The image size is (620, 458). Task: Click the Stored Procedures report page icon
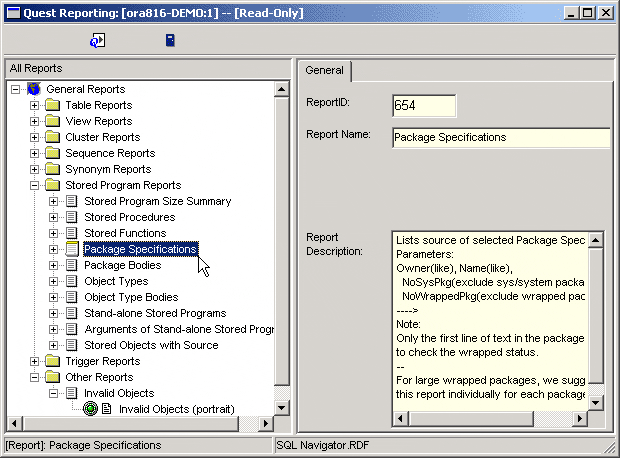point(72,217)
